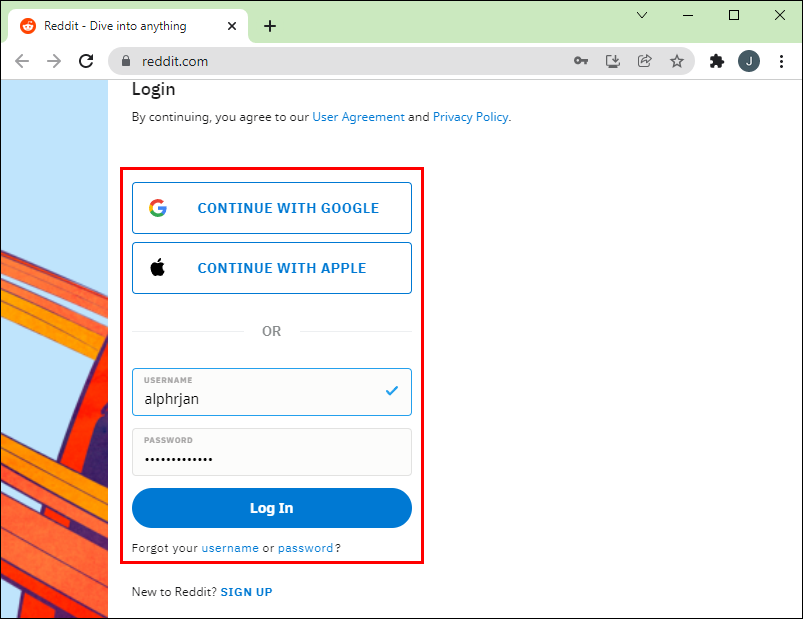Click the forgot username link

tap(230, 548)
